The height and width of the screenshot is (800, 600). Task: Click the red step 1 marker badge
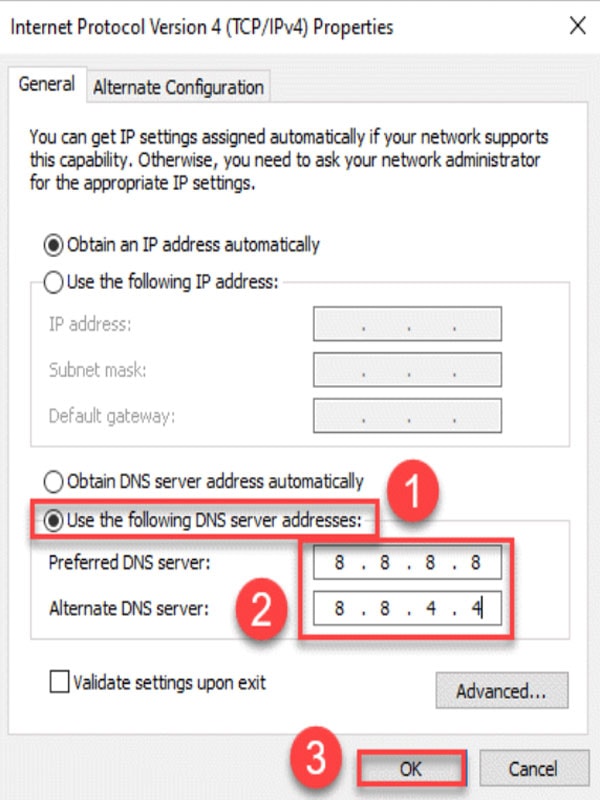412,490
